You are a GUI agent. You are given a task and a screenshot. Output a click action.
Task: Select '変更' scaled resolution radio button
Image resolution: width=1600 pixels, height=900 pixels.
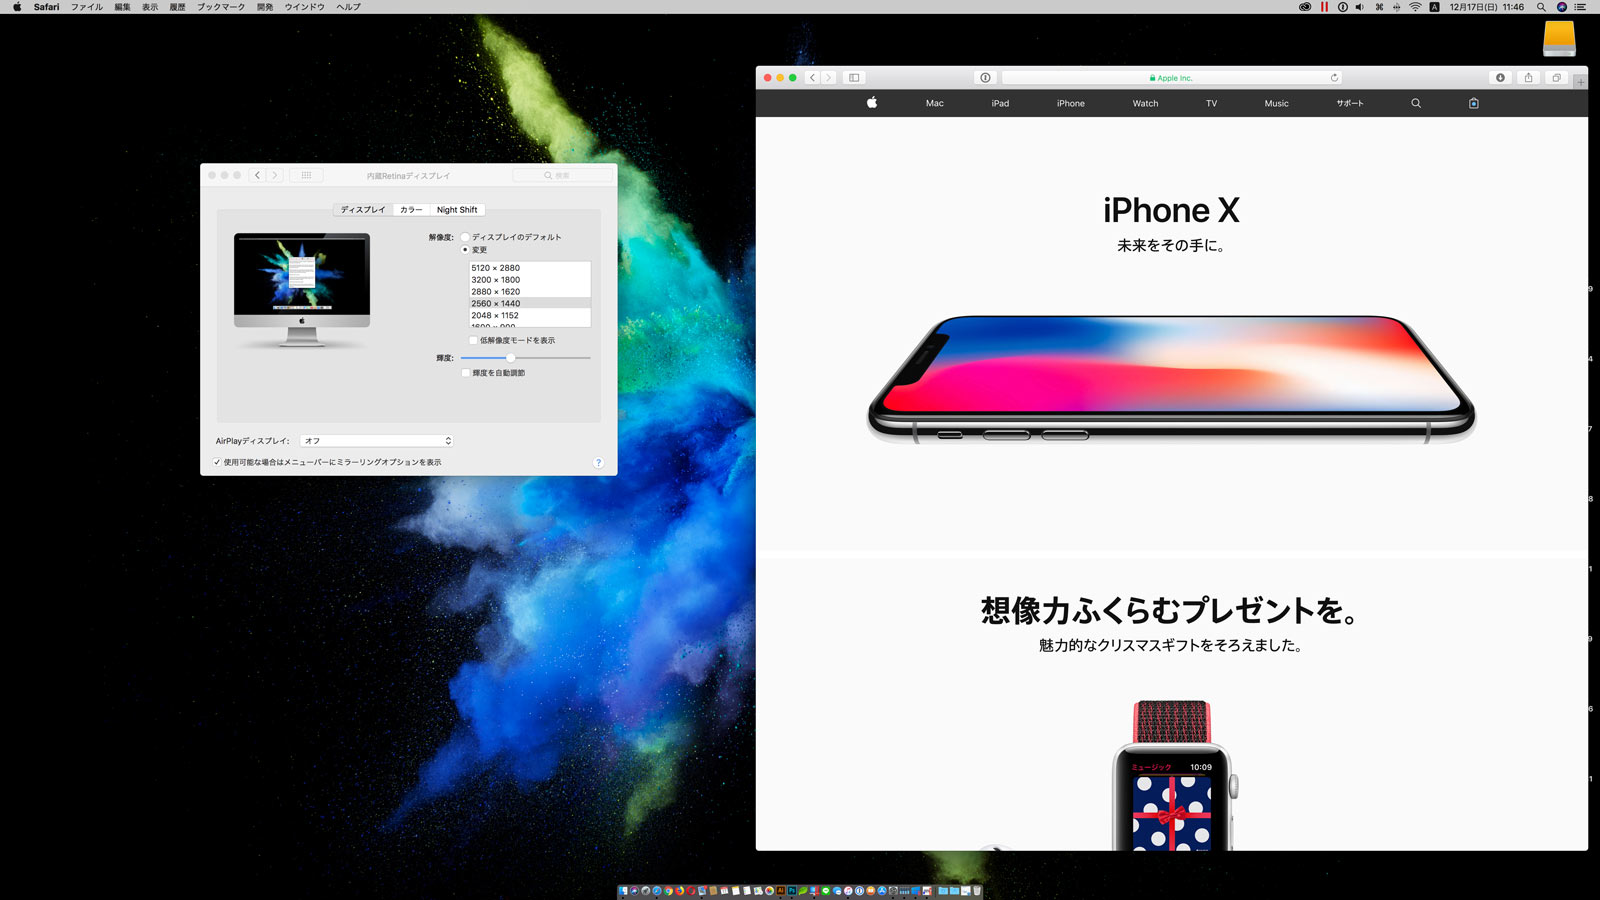[x=465, y=249]
